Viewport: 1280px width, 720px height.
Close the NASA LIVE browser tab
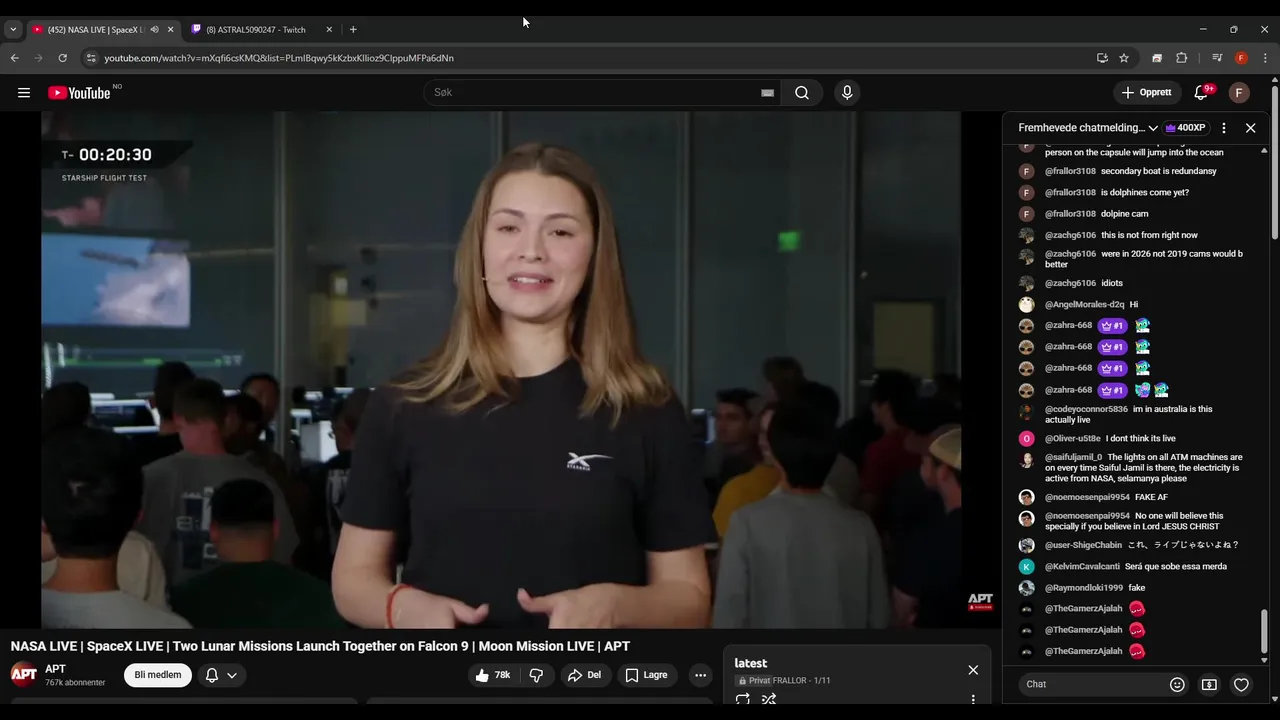coord(170,30)
